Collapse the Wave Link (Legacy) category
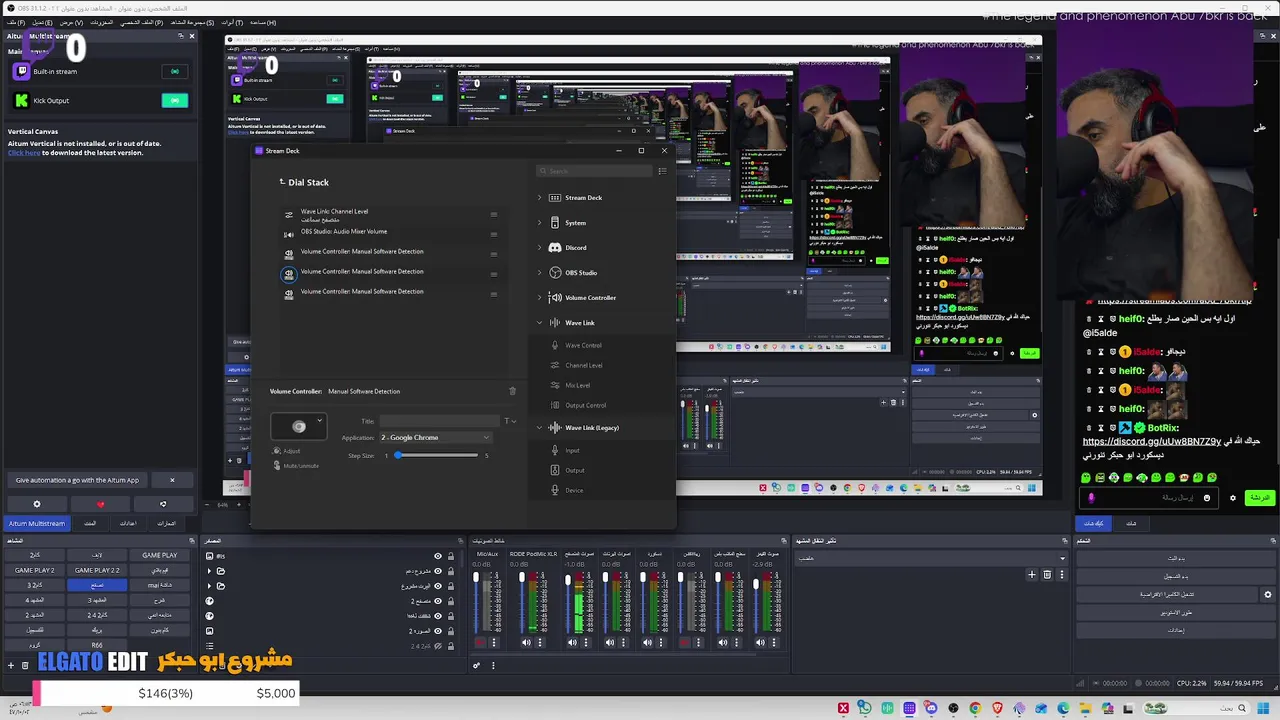 (x=540, y=428)
